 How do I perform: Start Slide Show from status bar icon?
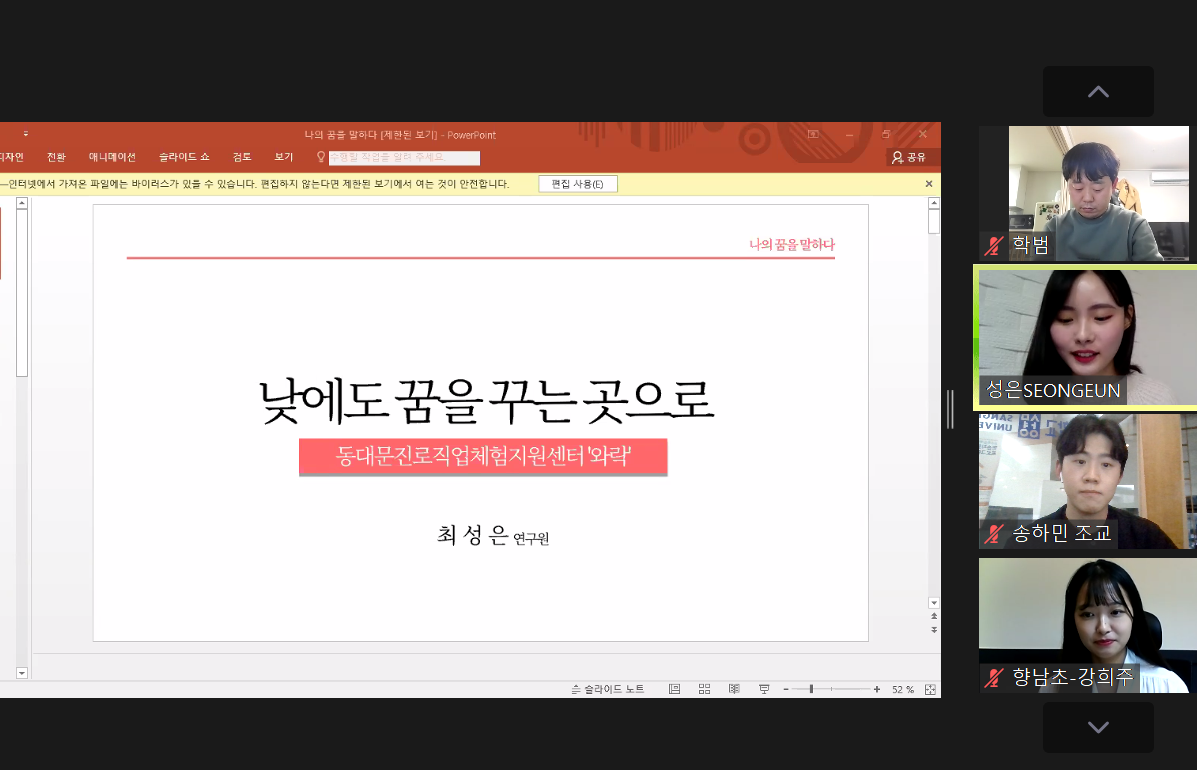pyautogui.click(x=764, y=689)
